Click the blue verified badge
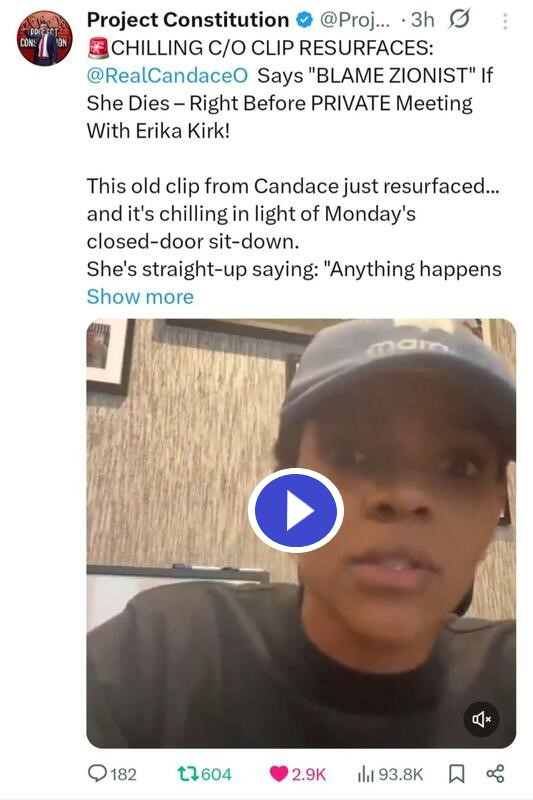The width and height of the screenshot is (533, 800). tap(305, 20)
